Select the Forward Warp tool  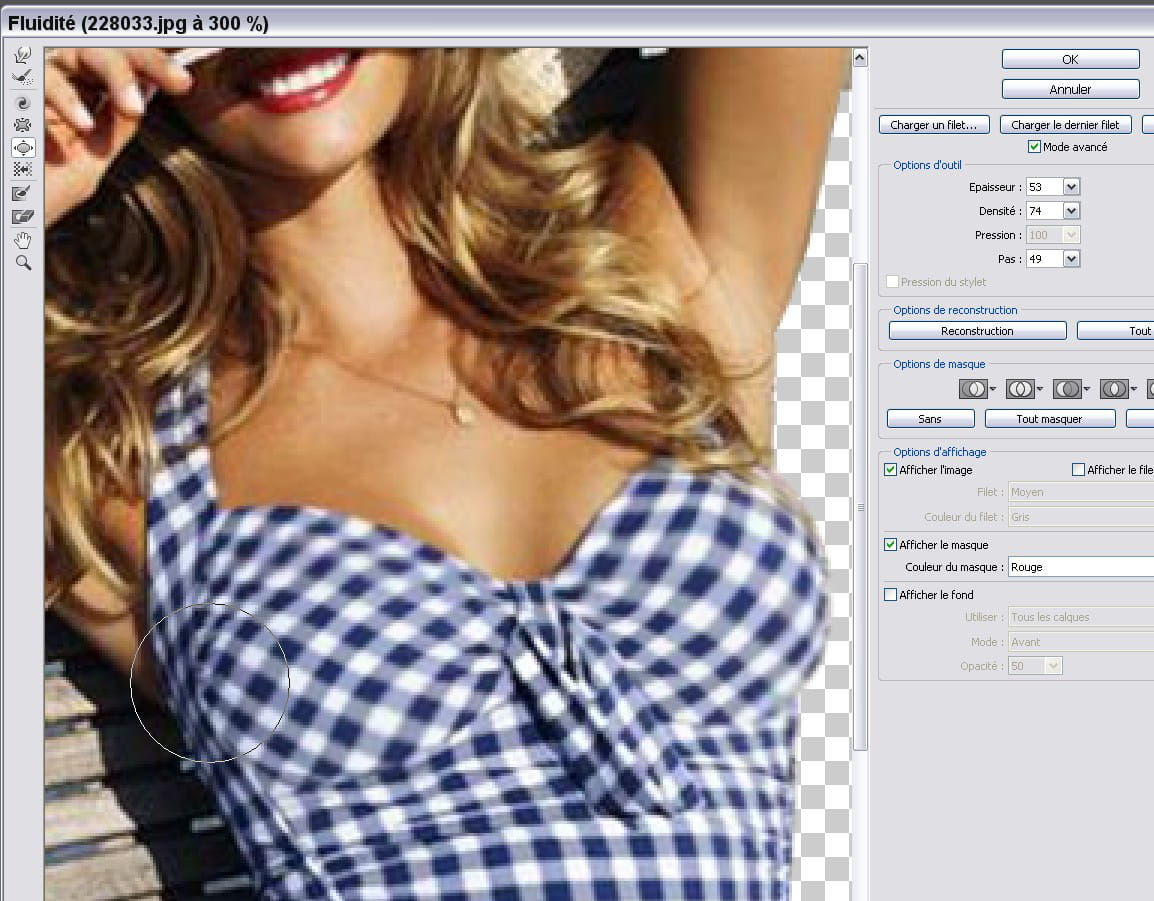22,54
